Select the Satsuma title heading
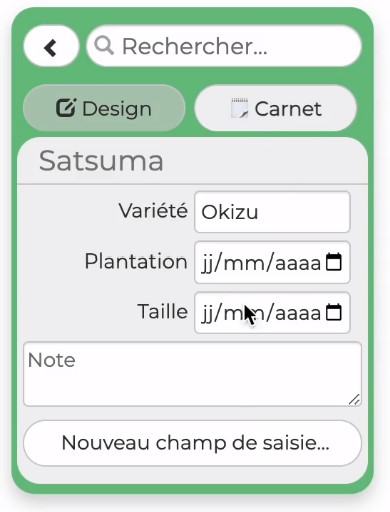The image size is (390, 512). tap(101, 161)
